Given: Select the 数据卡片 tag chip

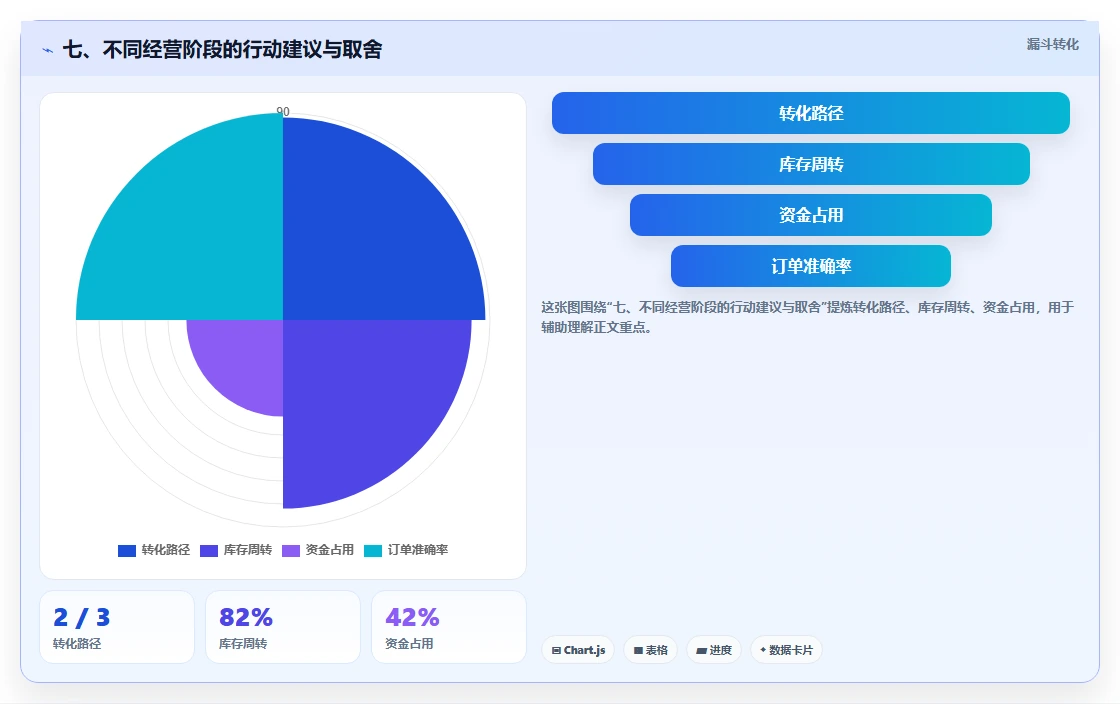Looking at the screenshot, I should coord(786,650).
